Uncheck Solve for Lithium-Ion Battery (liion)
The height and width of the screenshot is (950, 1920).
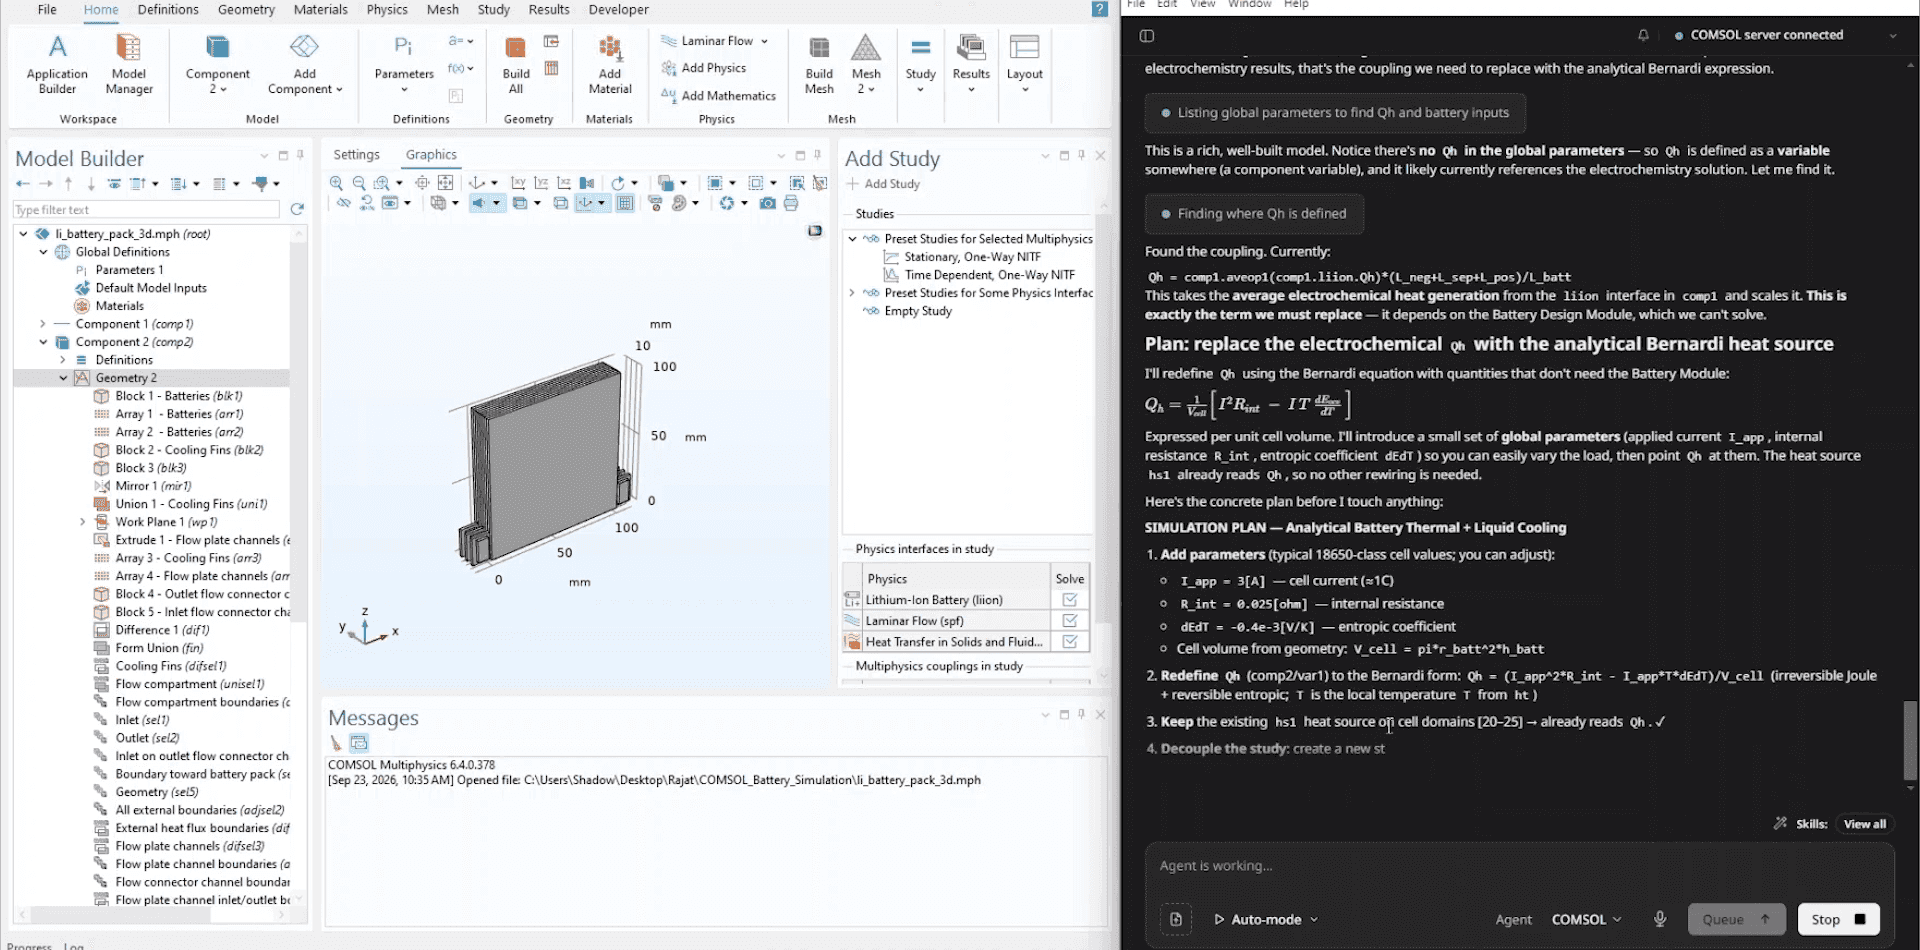[x=1069, y=600]
